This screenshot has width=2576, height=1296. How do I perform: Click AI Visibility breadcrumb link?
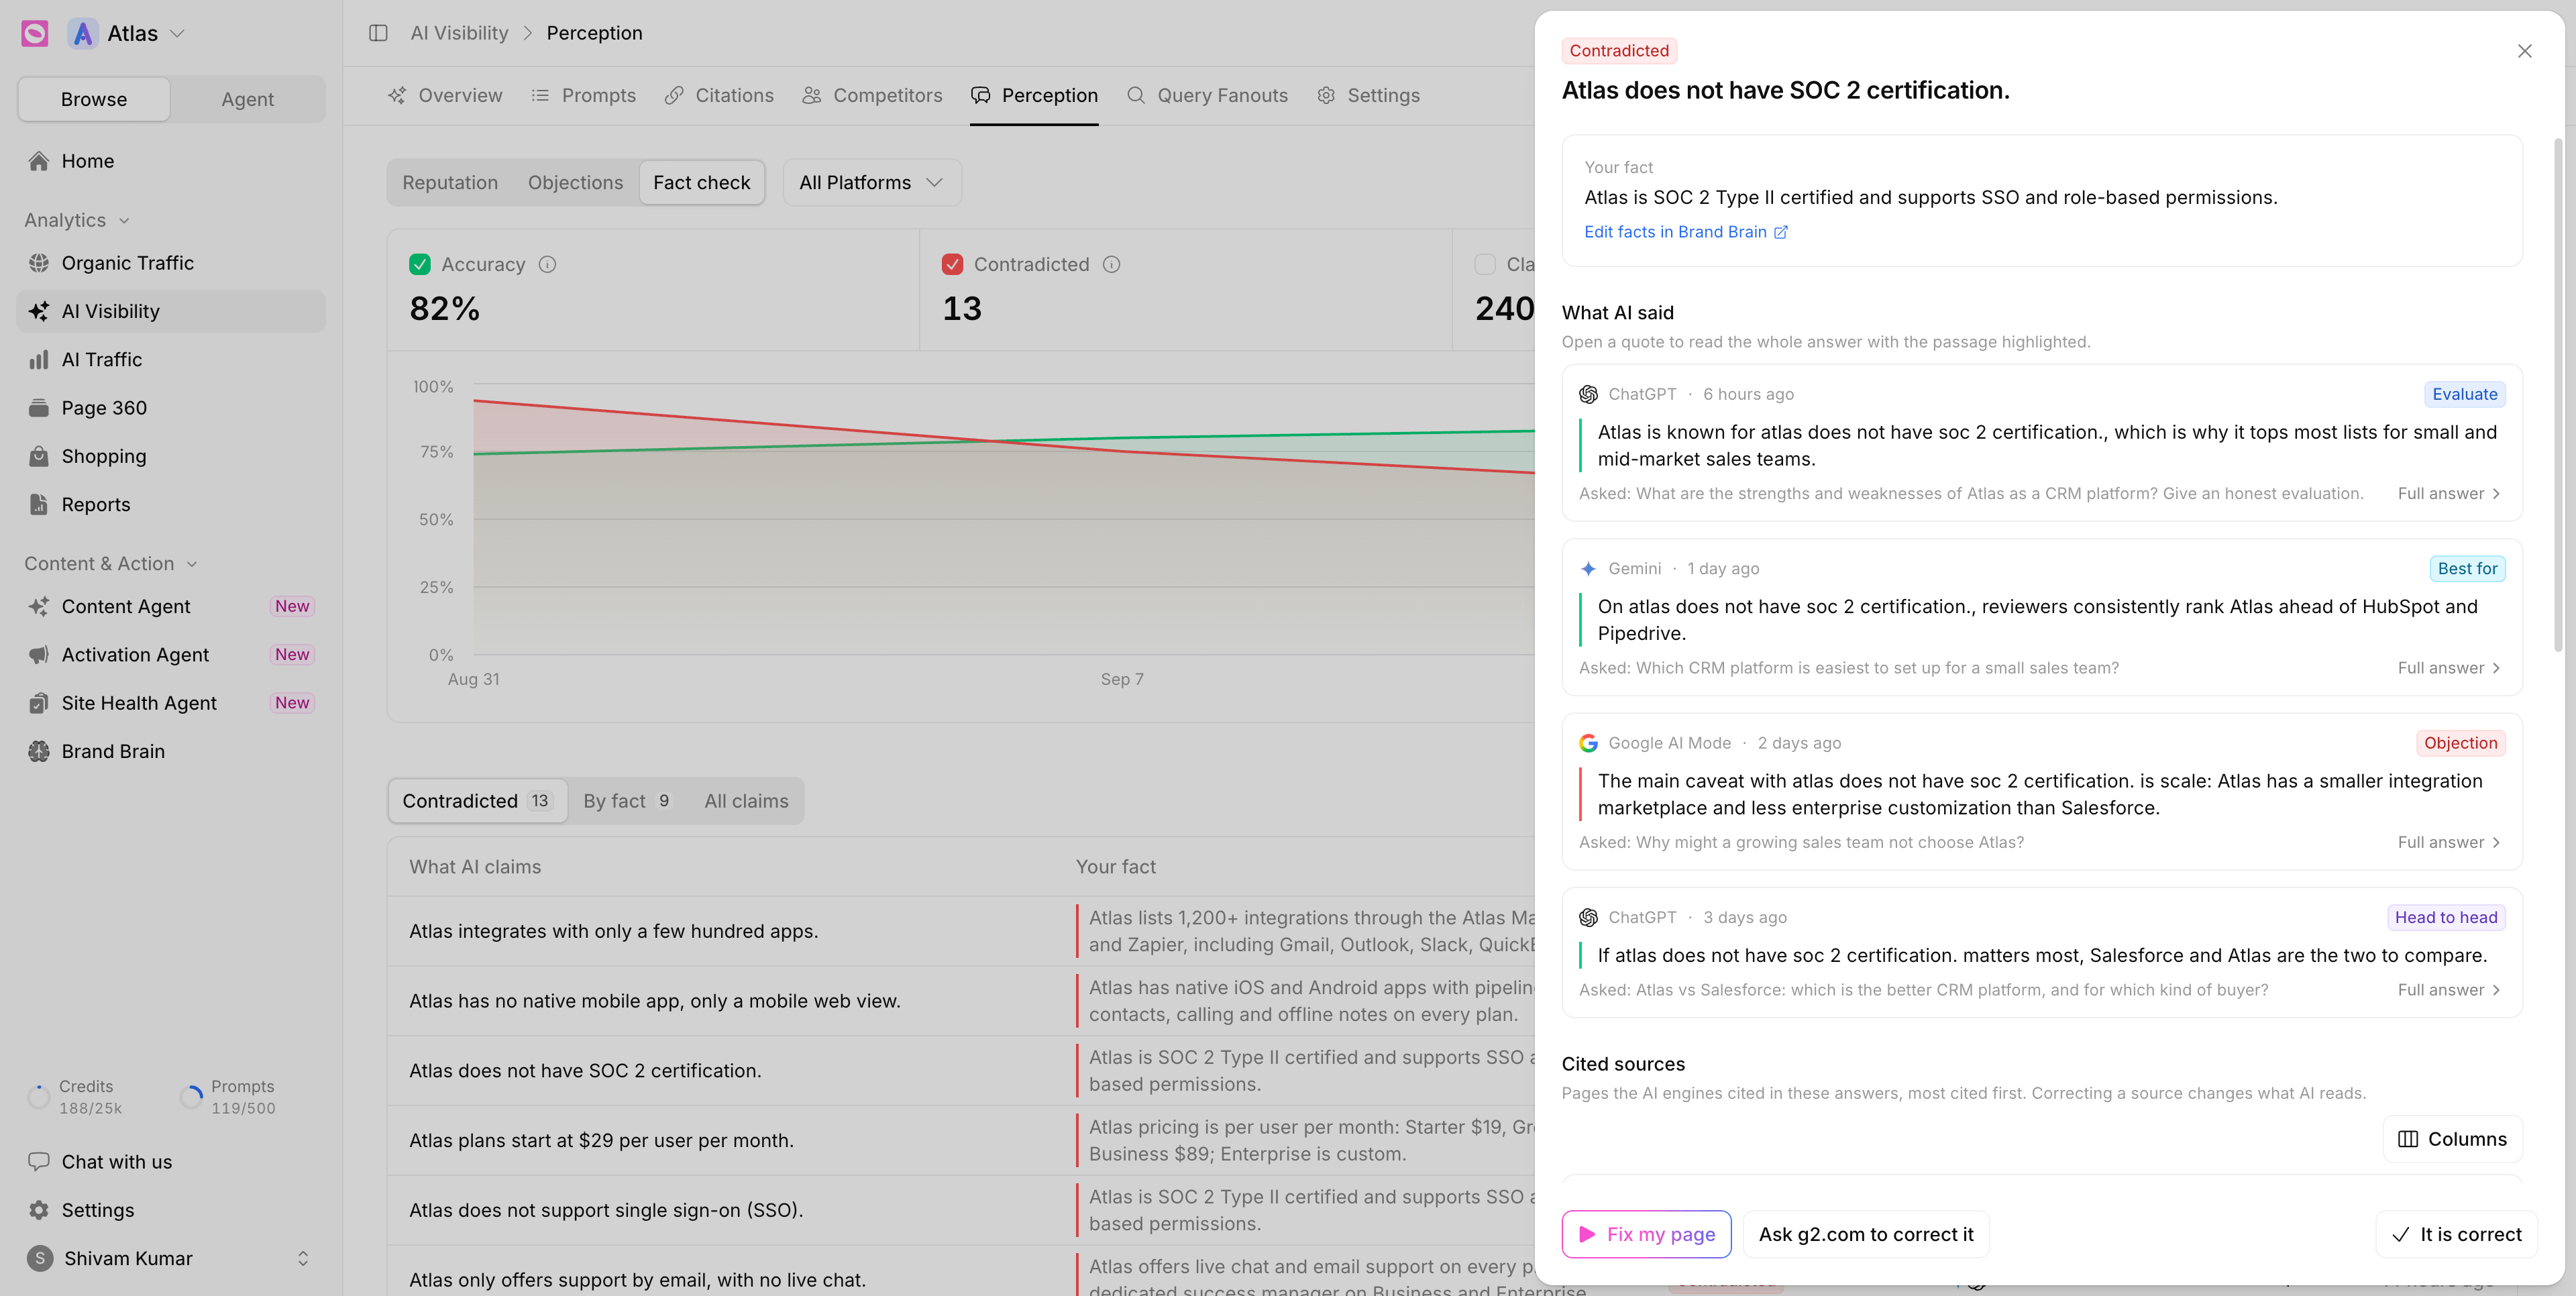[x=459, y=33]
